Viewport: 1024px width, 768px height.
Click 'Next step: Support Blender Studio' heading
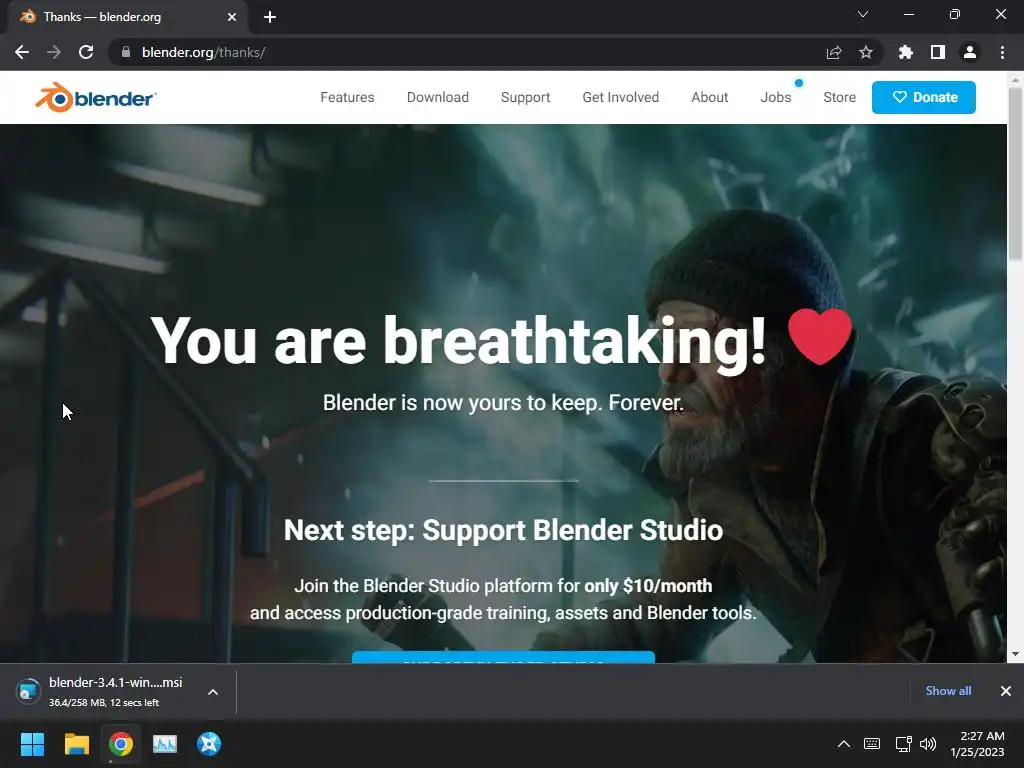pyautogui.click(x=504, y=530)
